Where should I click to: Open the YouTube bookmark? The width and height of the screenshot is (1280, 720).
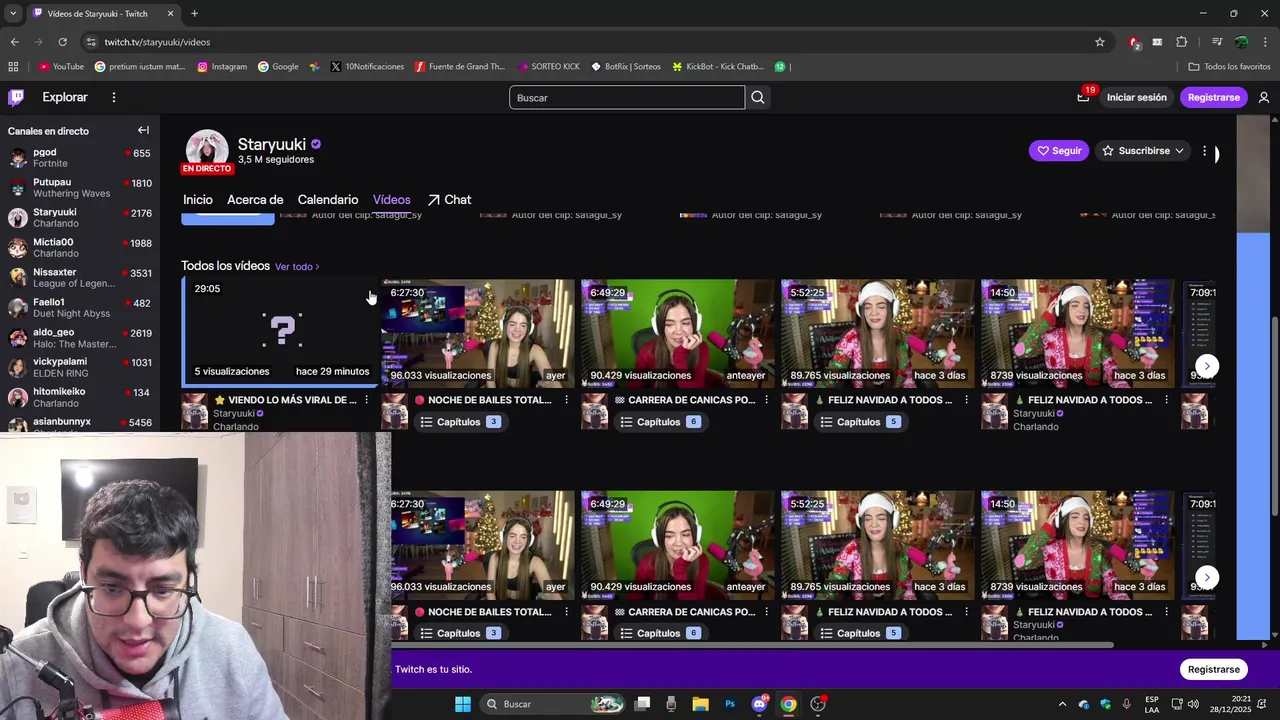click(x=61, y=67)
